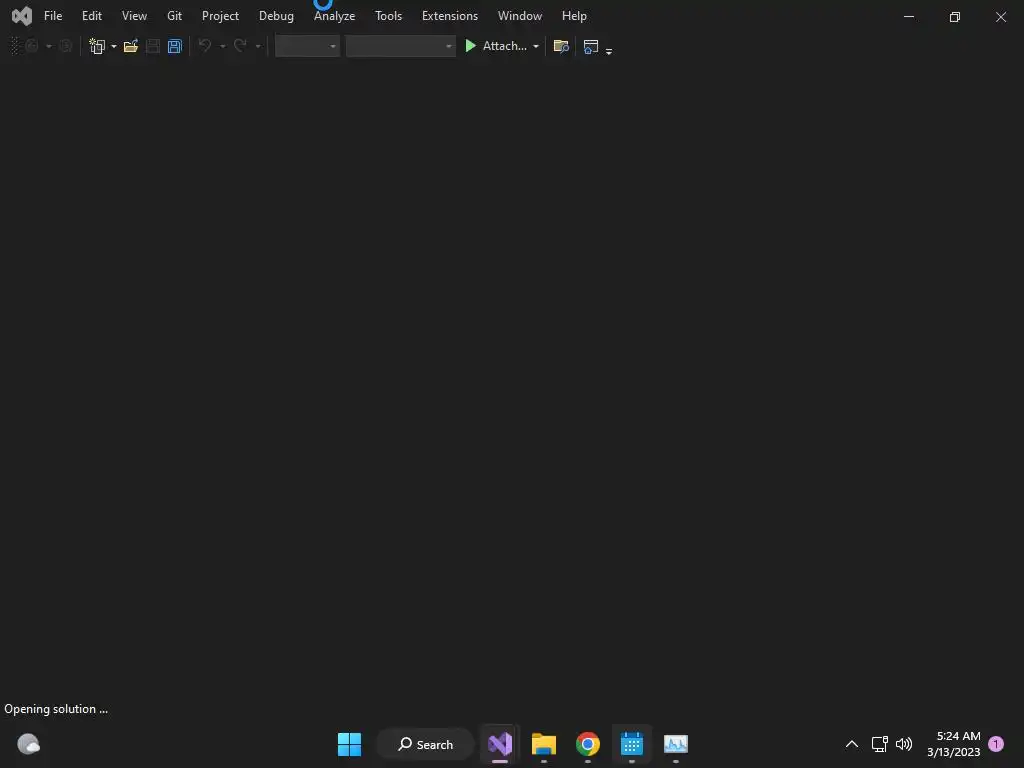Open the Project menu
The height and width of the screenshot is (768, 1024).
(220, 16)
